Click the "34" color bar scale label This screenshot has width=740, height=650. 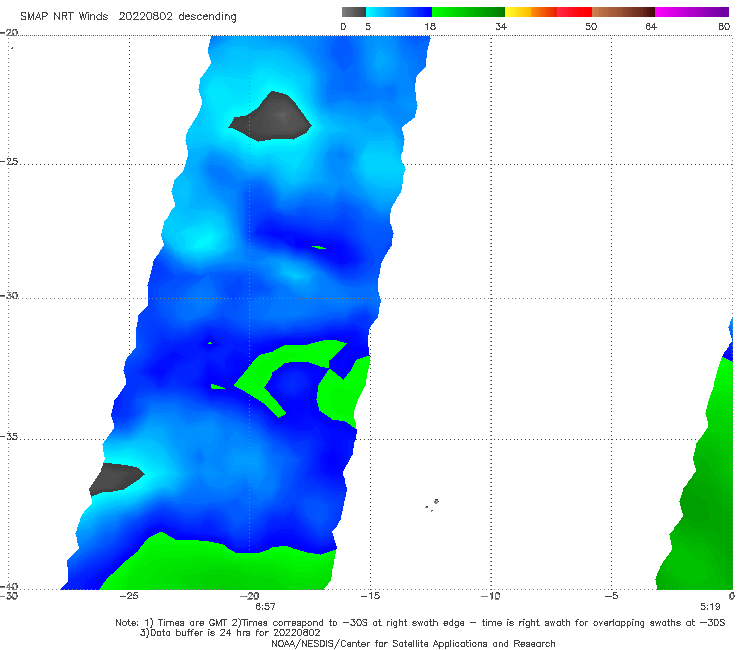(x=501, y=26)
